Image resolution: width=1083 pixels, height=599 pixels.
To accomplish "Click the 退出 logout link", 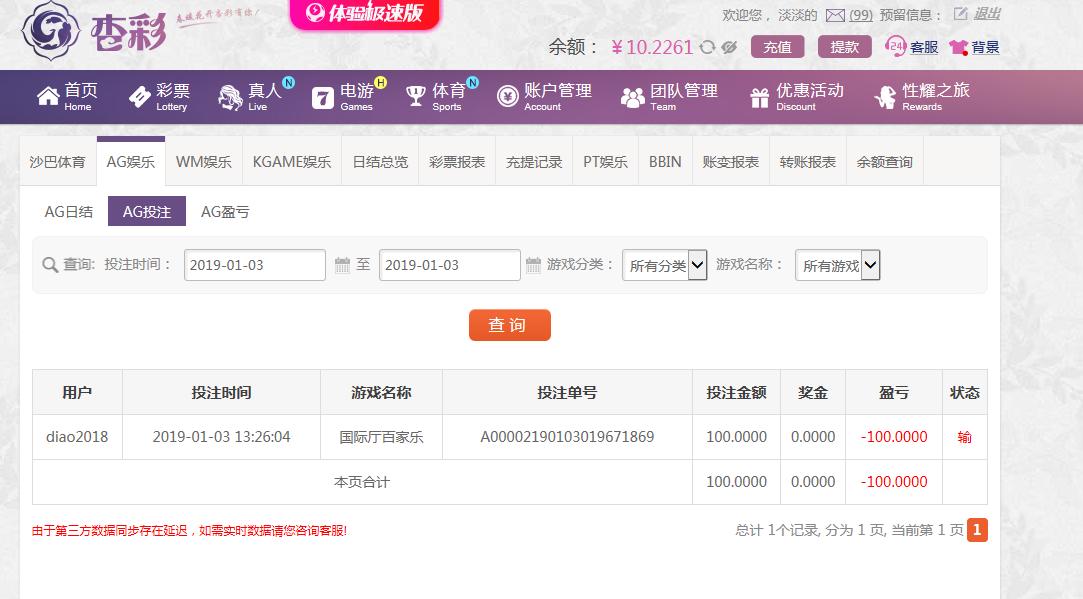I will click(x=987, y=14).
